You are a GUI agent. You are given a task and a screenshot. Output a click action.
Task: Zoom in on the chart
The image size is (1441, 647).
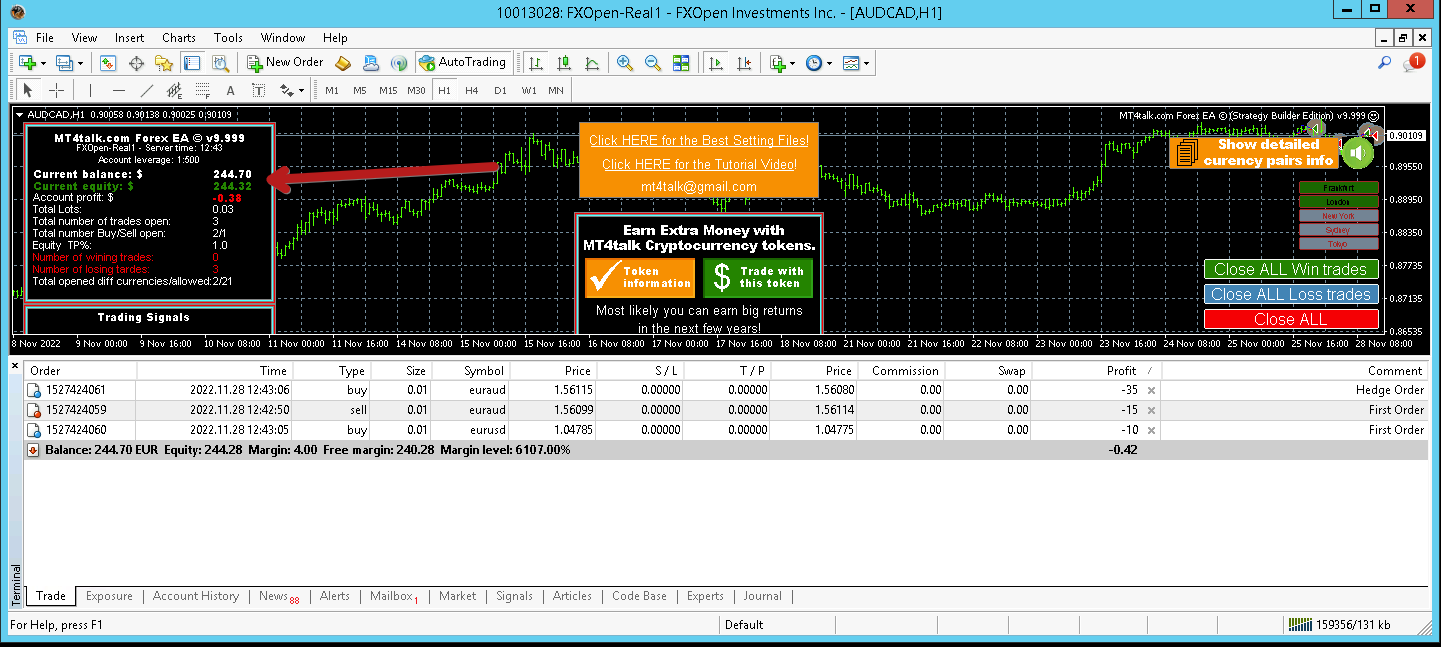tap(625, 62)
